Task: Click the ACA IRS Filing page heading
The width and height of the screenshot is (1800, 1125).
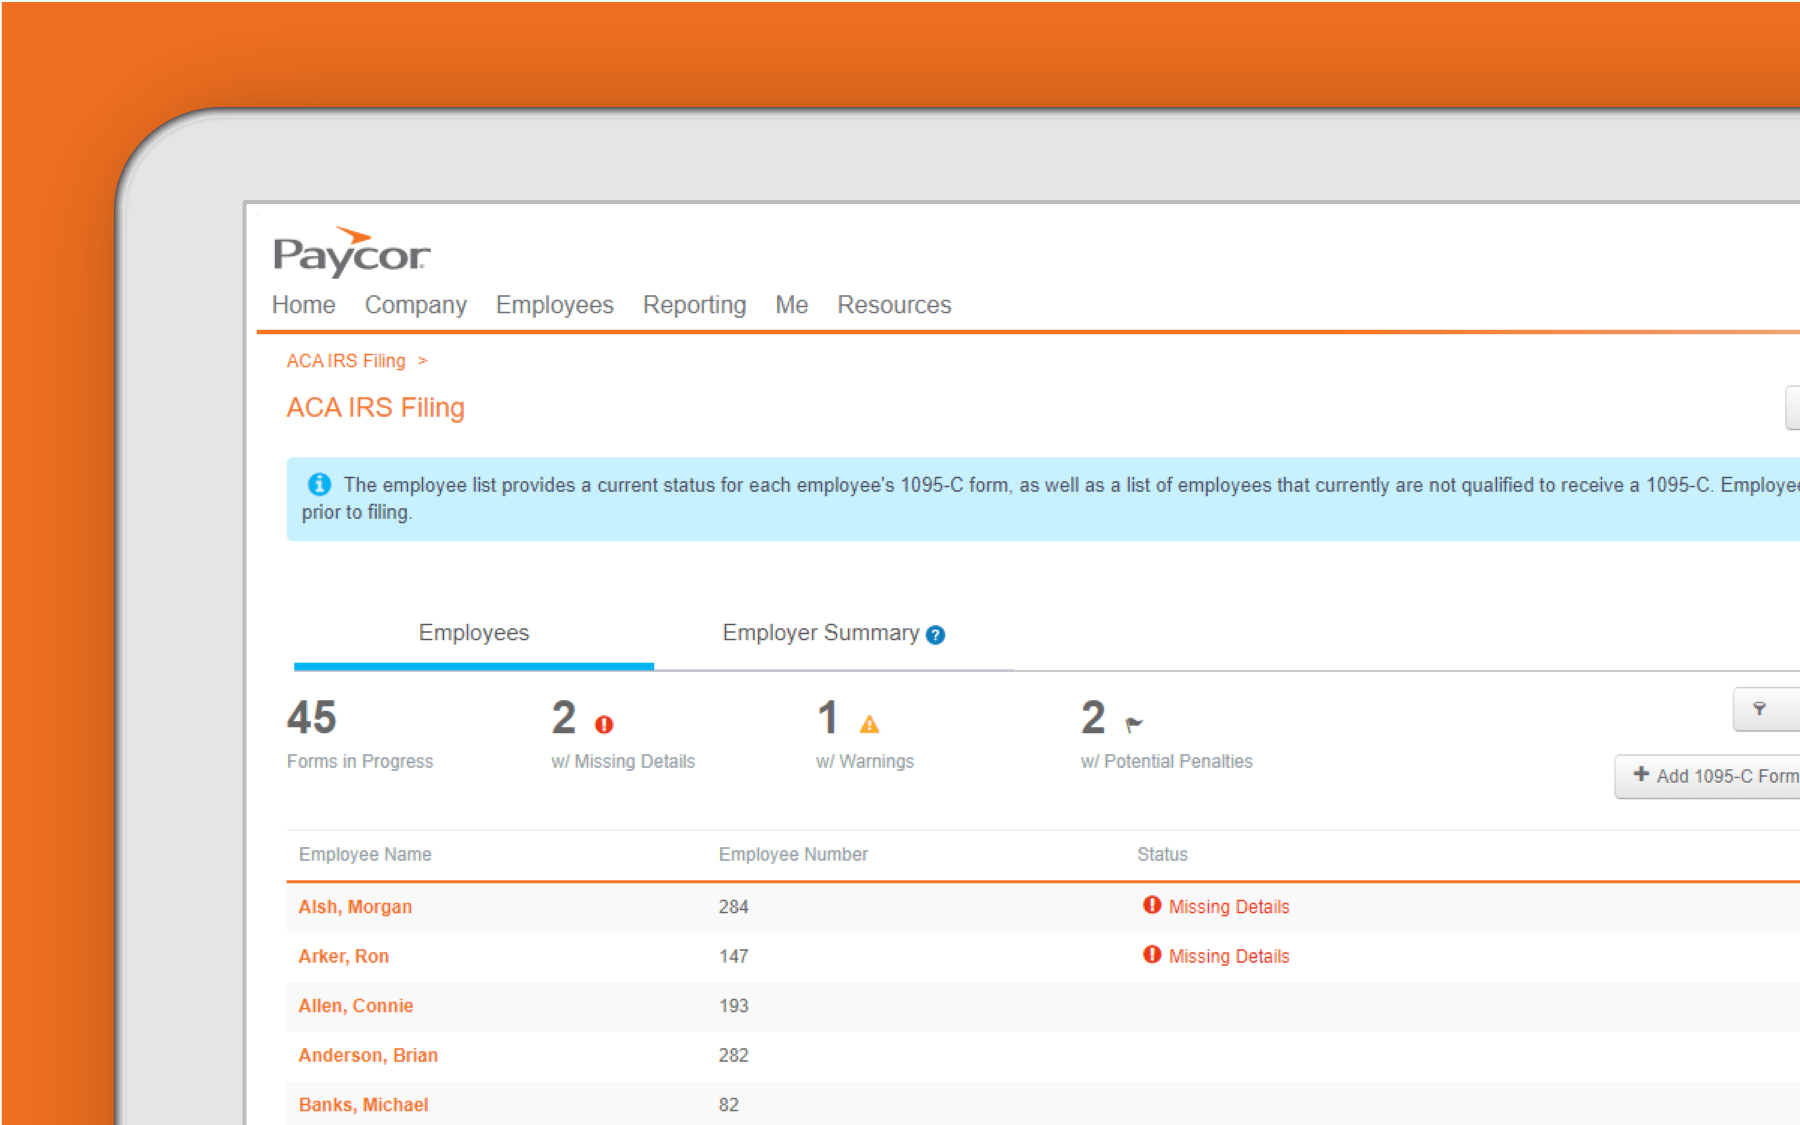Action: pos(376,408)
